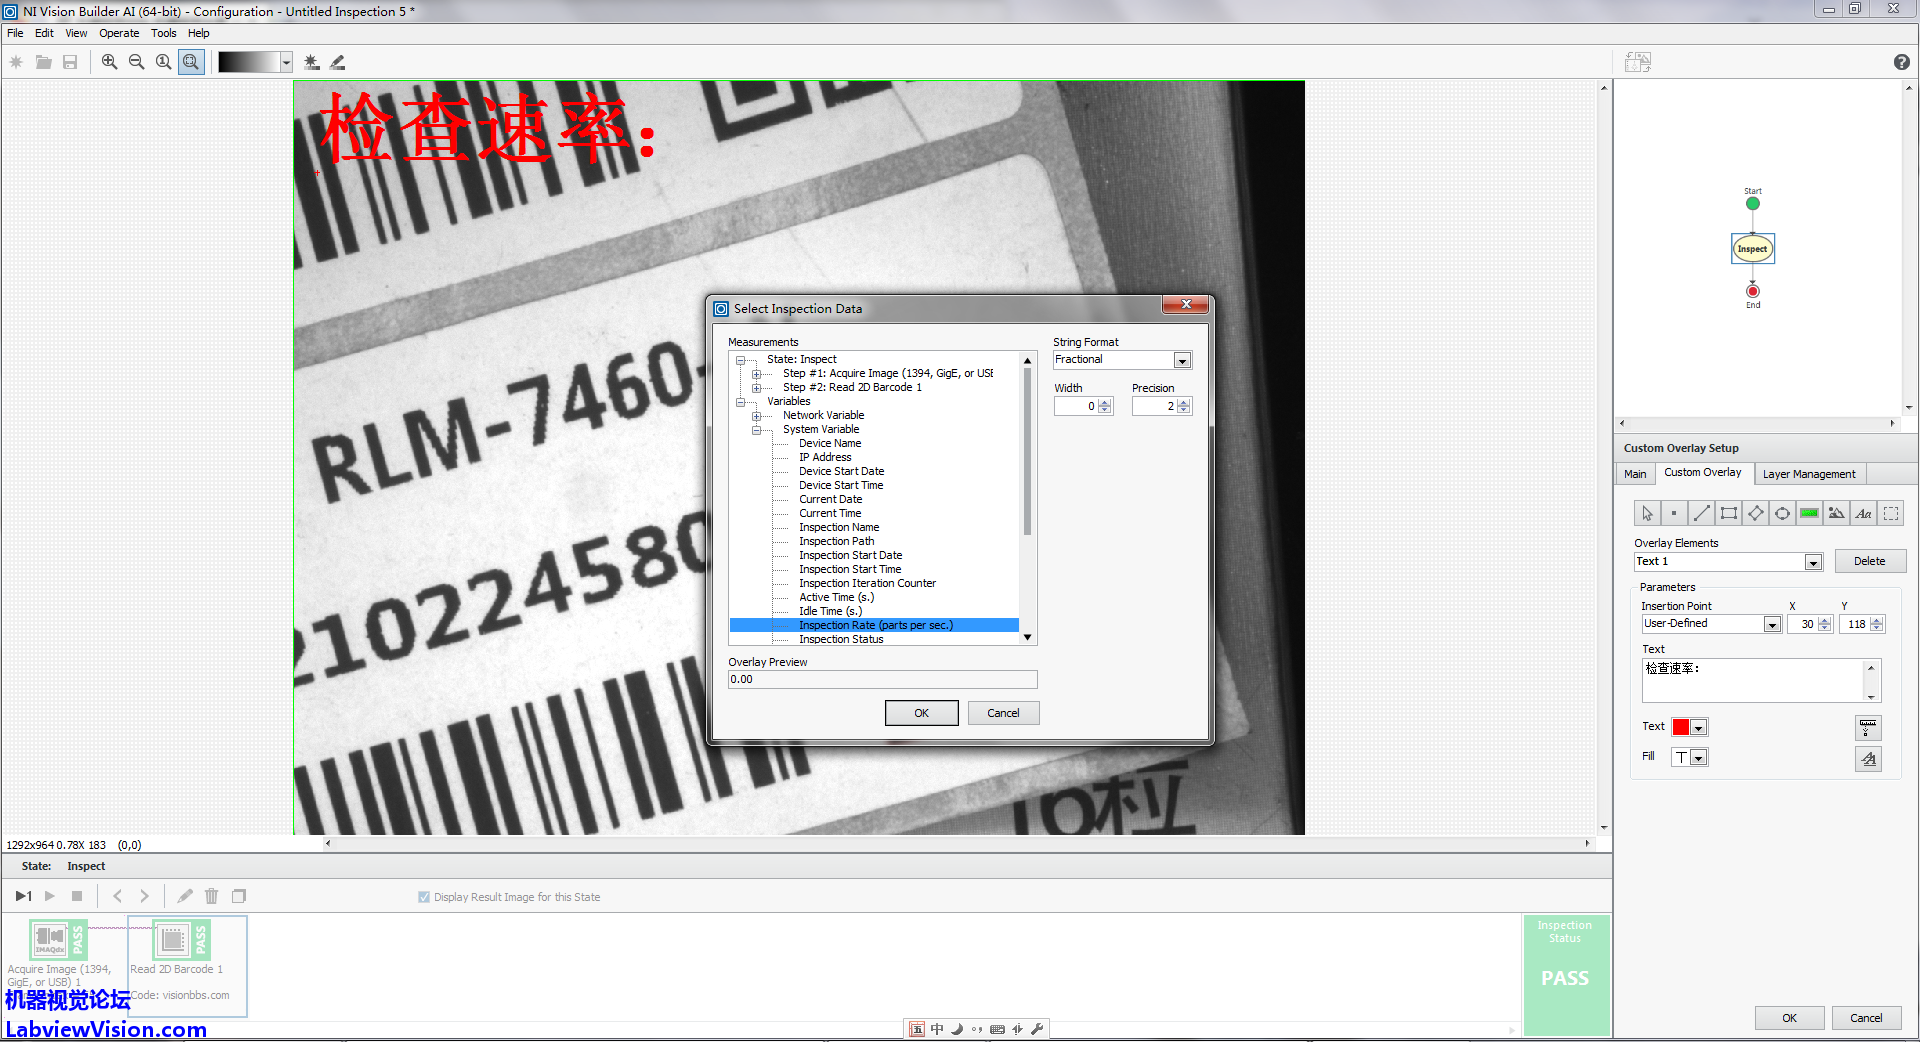Collapse the System Variable tree node
Screen dimensions: 1920x1042
pyautogui.click(x=757, y=430)
